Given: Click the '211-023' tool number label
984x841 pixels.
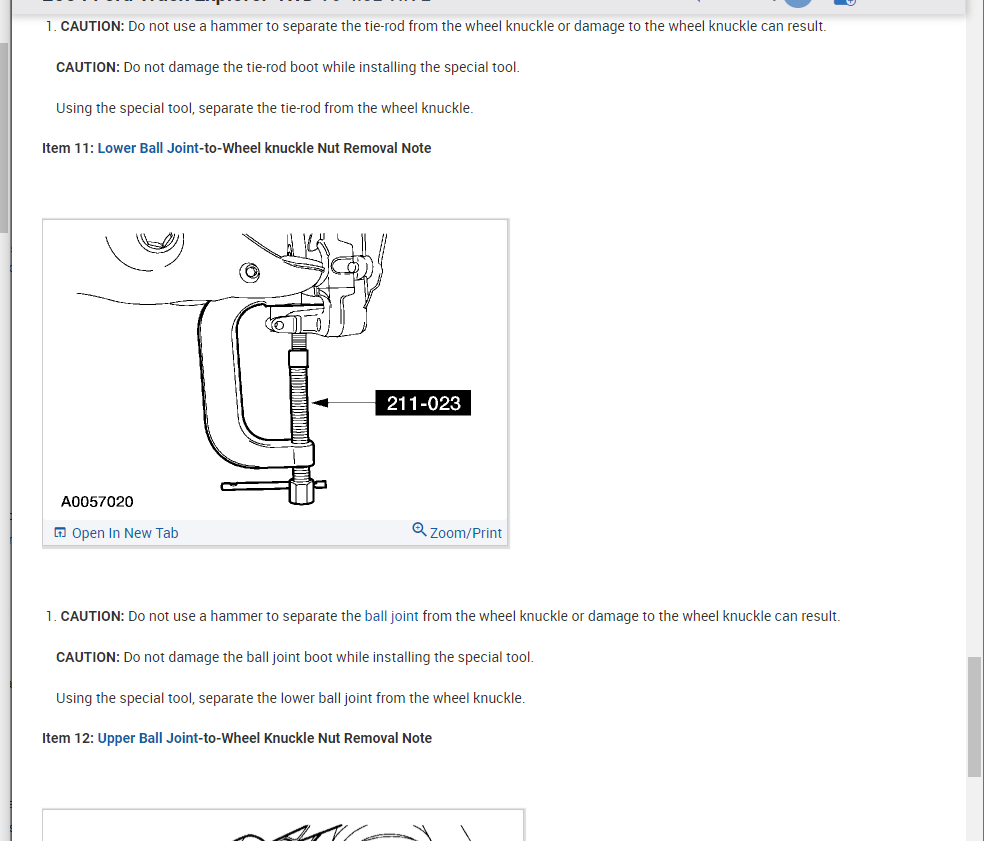Looking at the screenshot, I should (x=424, y=403).
